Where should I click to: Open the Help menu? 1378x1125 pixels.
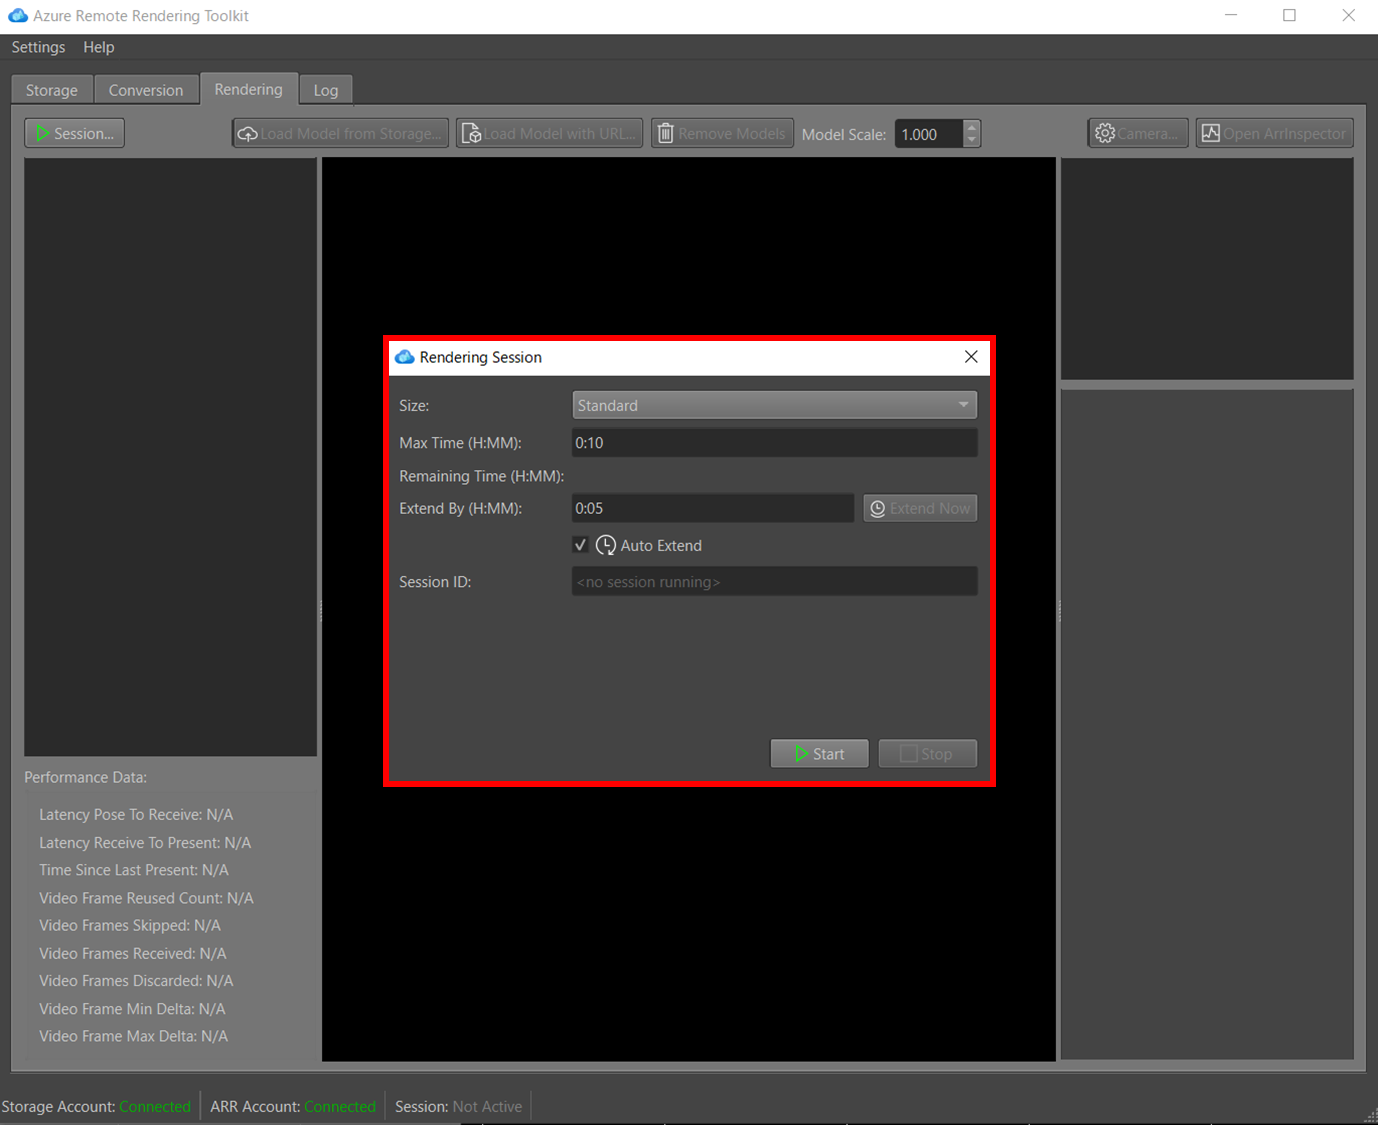98,46
